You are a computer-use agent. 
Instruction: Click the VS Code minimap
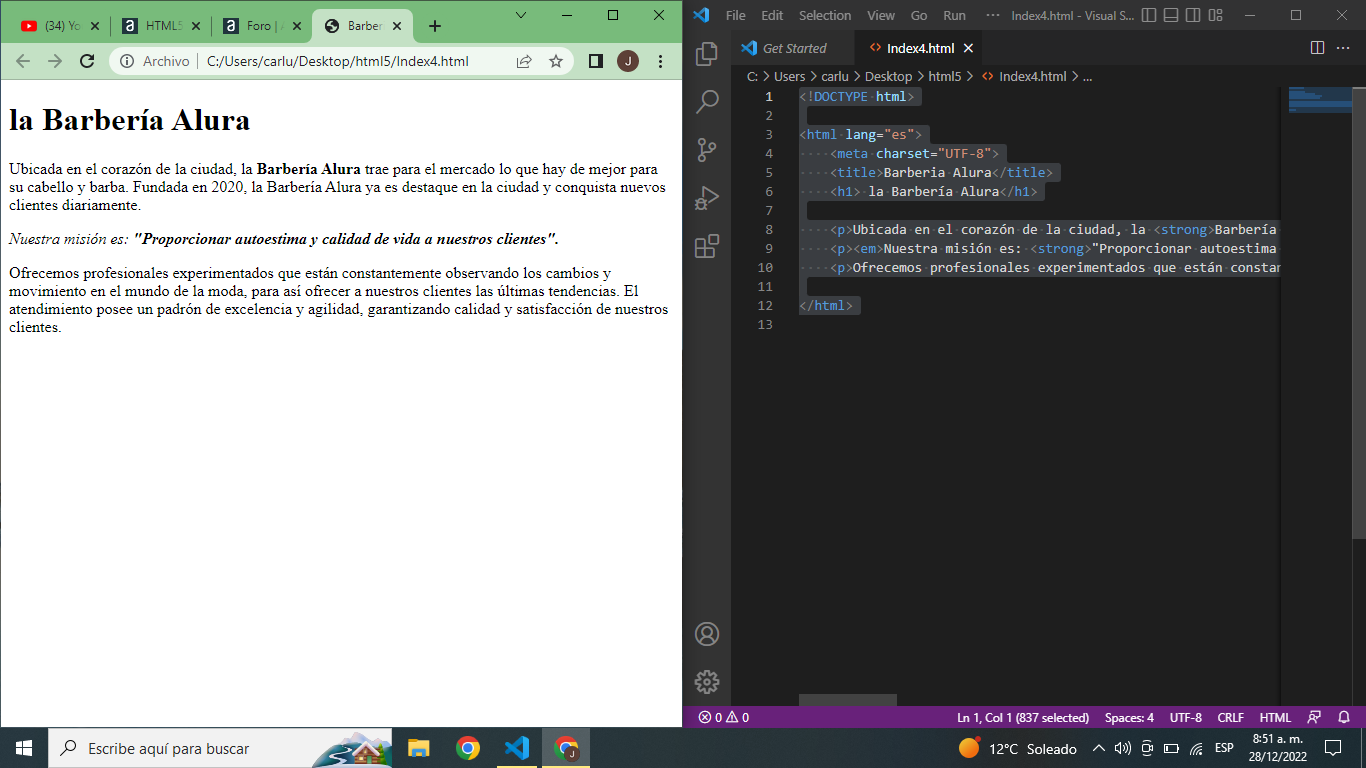[x=1320, y=100]
